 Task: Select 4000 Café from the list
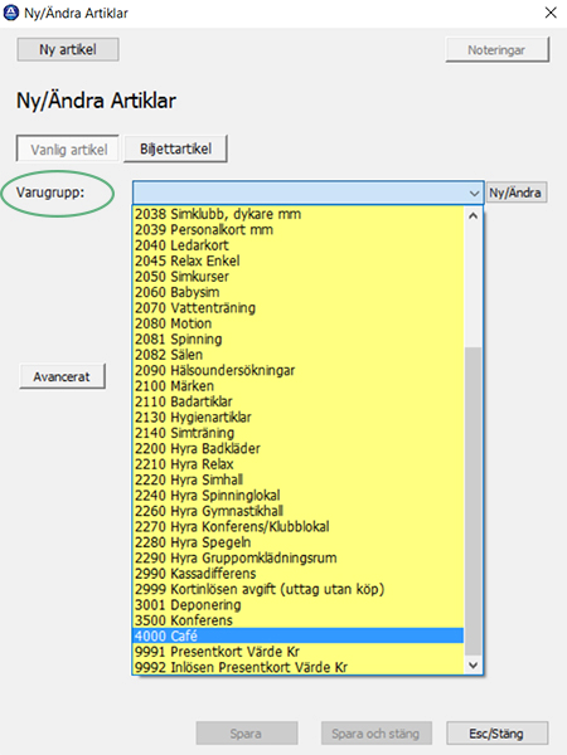pyautogui.click(x=298, y=636)
